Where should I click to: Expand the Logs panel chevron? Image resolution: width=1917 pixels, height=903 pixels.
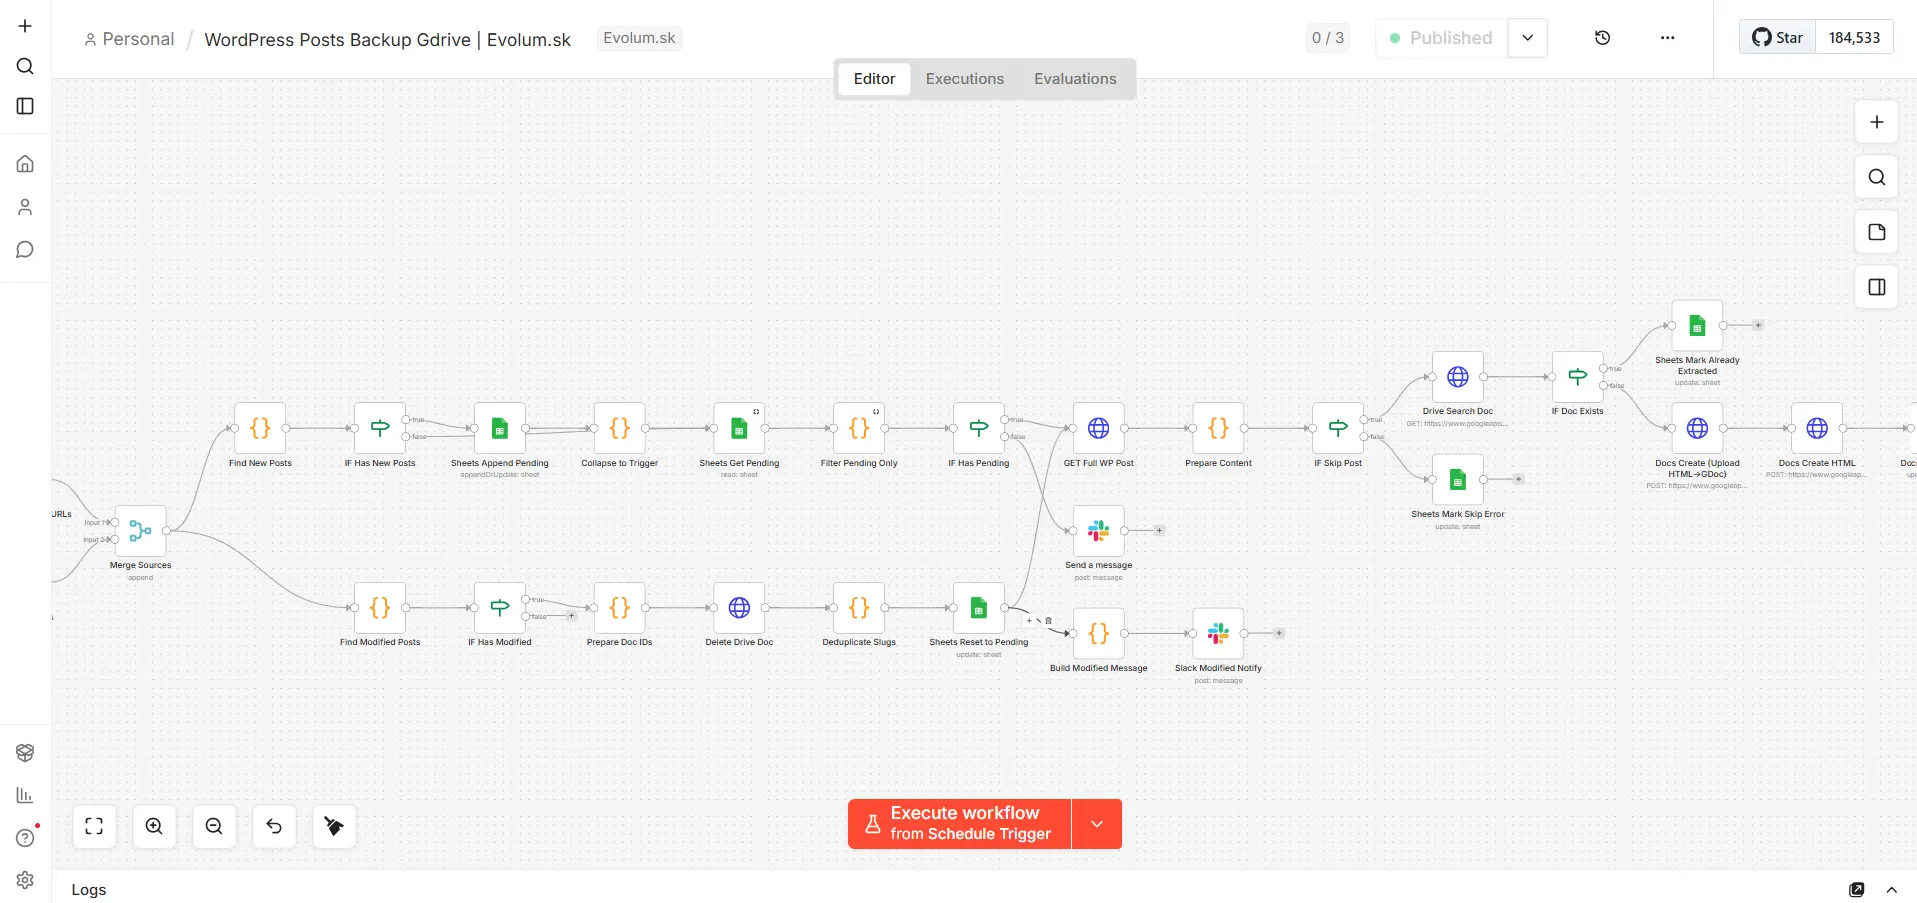1891,889
